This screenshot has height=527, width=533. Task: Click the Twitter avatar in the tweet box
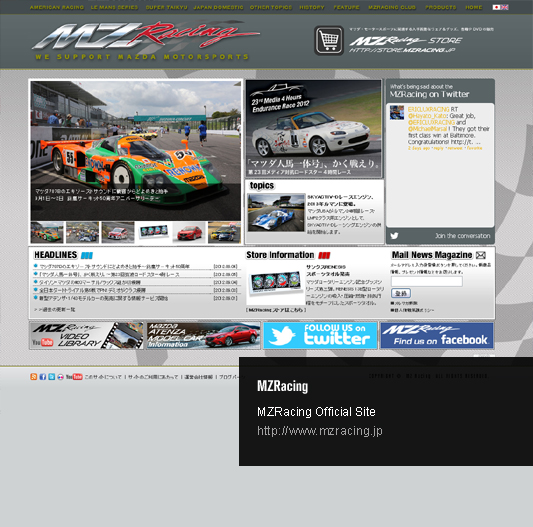coord(397,113)
